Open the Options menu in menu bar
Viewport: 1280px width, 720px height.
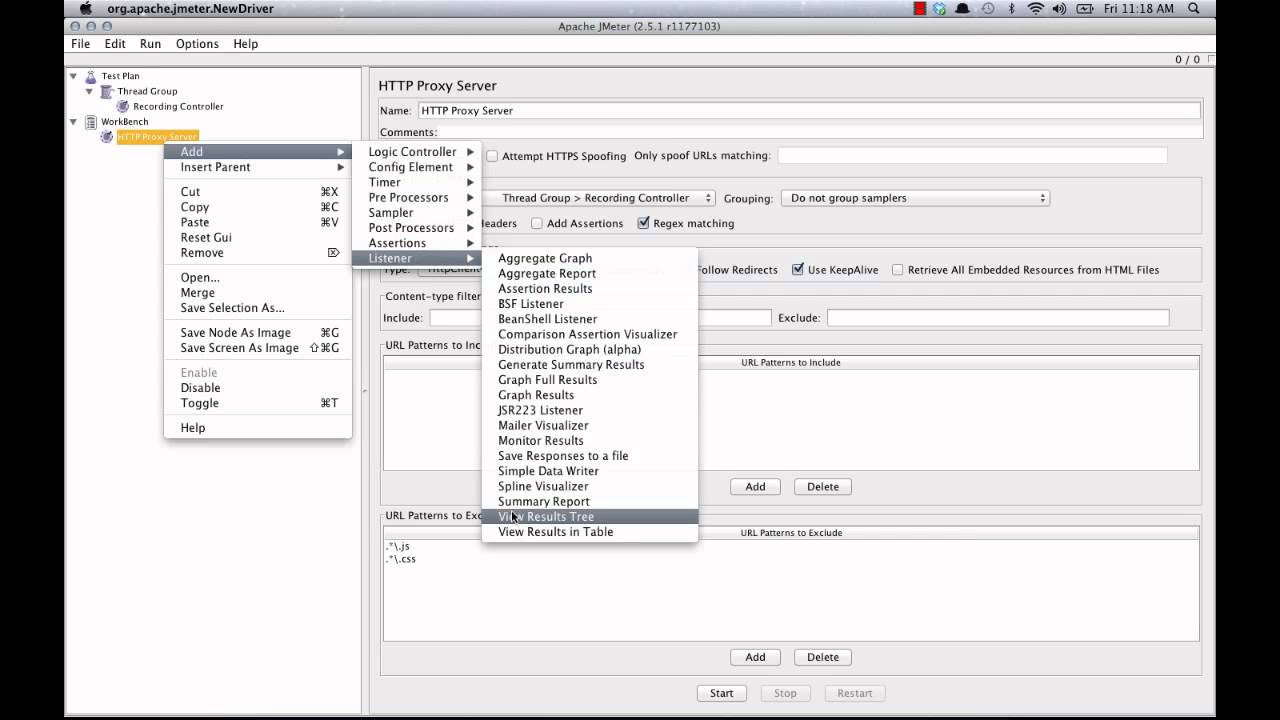tap(197, 44)
